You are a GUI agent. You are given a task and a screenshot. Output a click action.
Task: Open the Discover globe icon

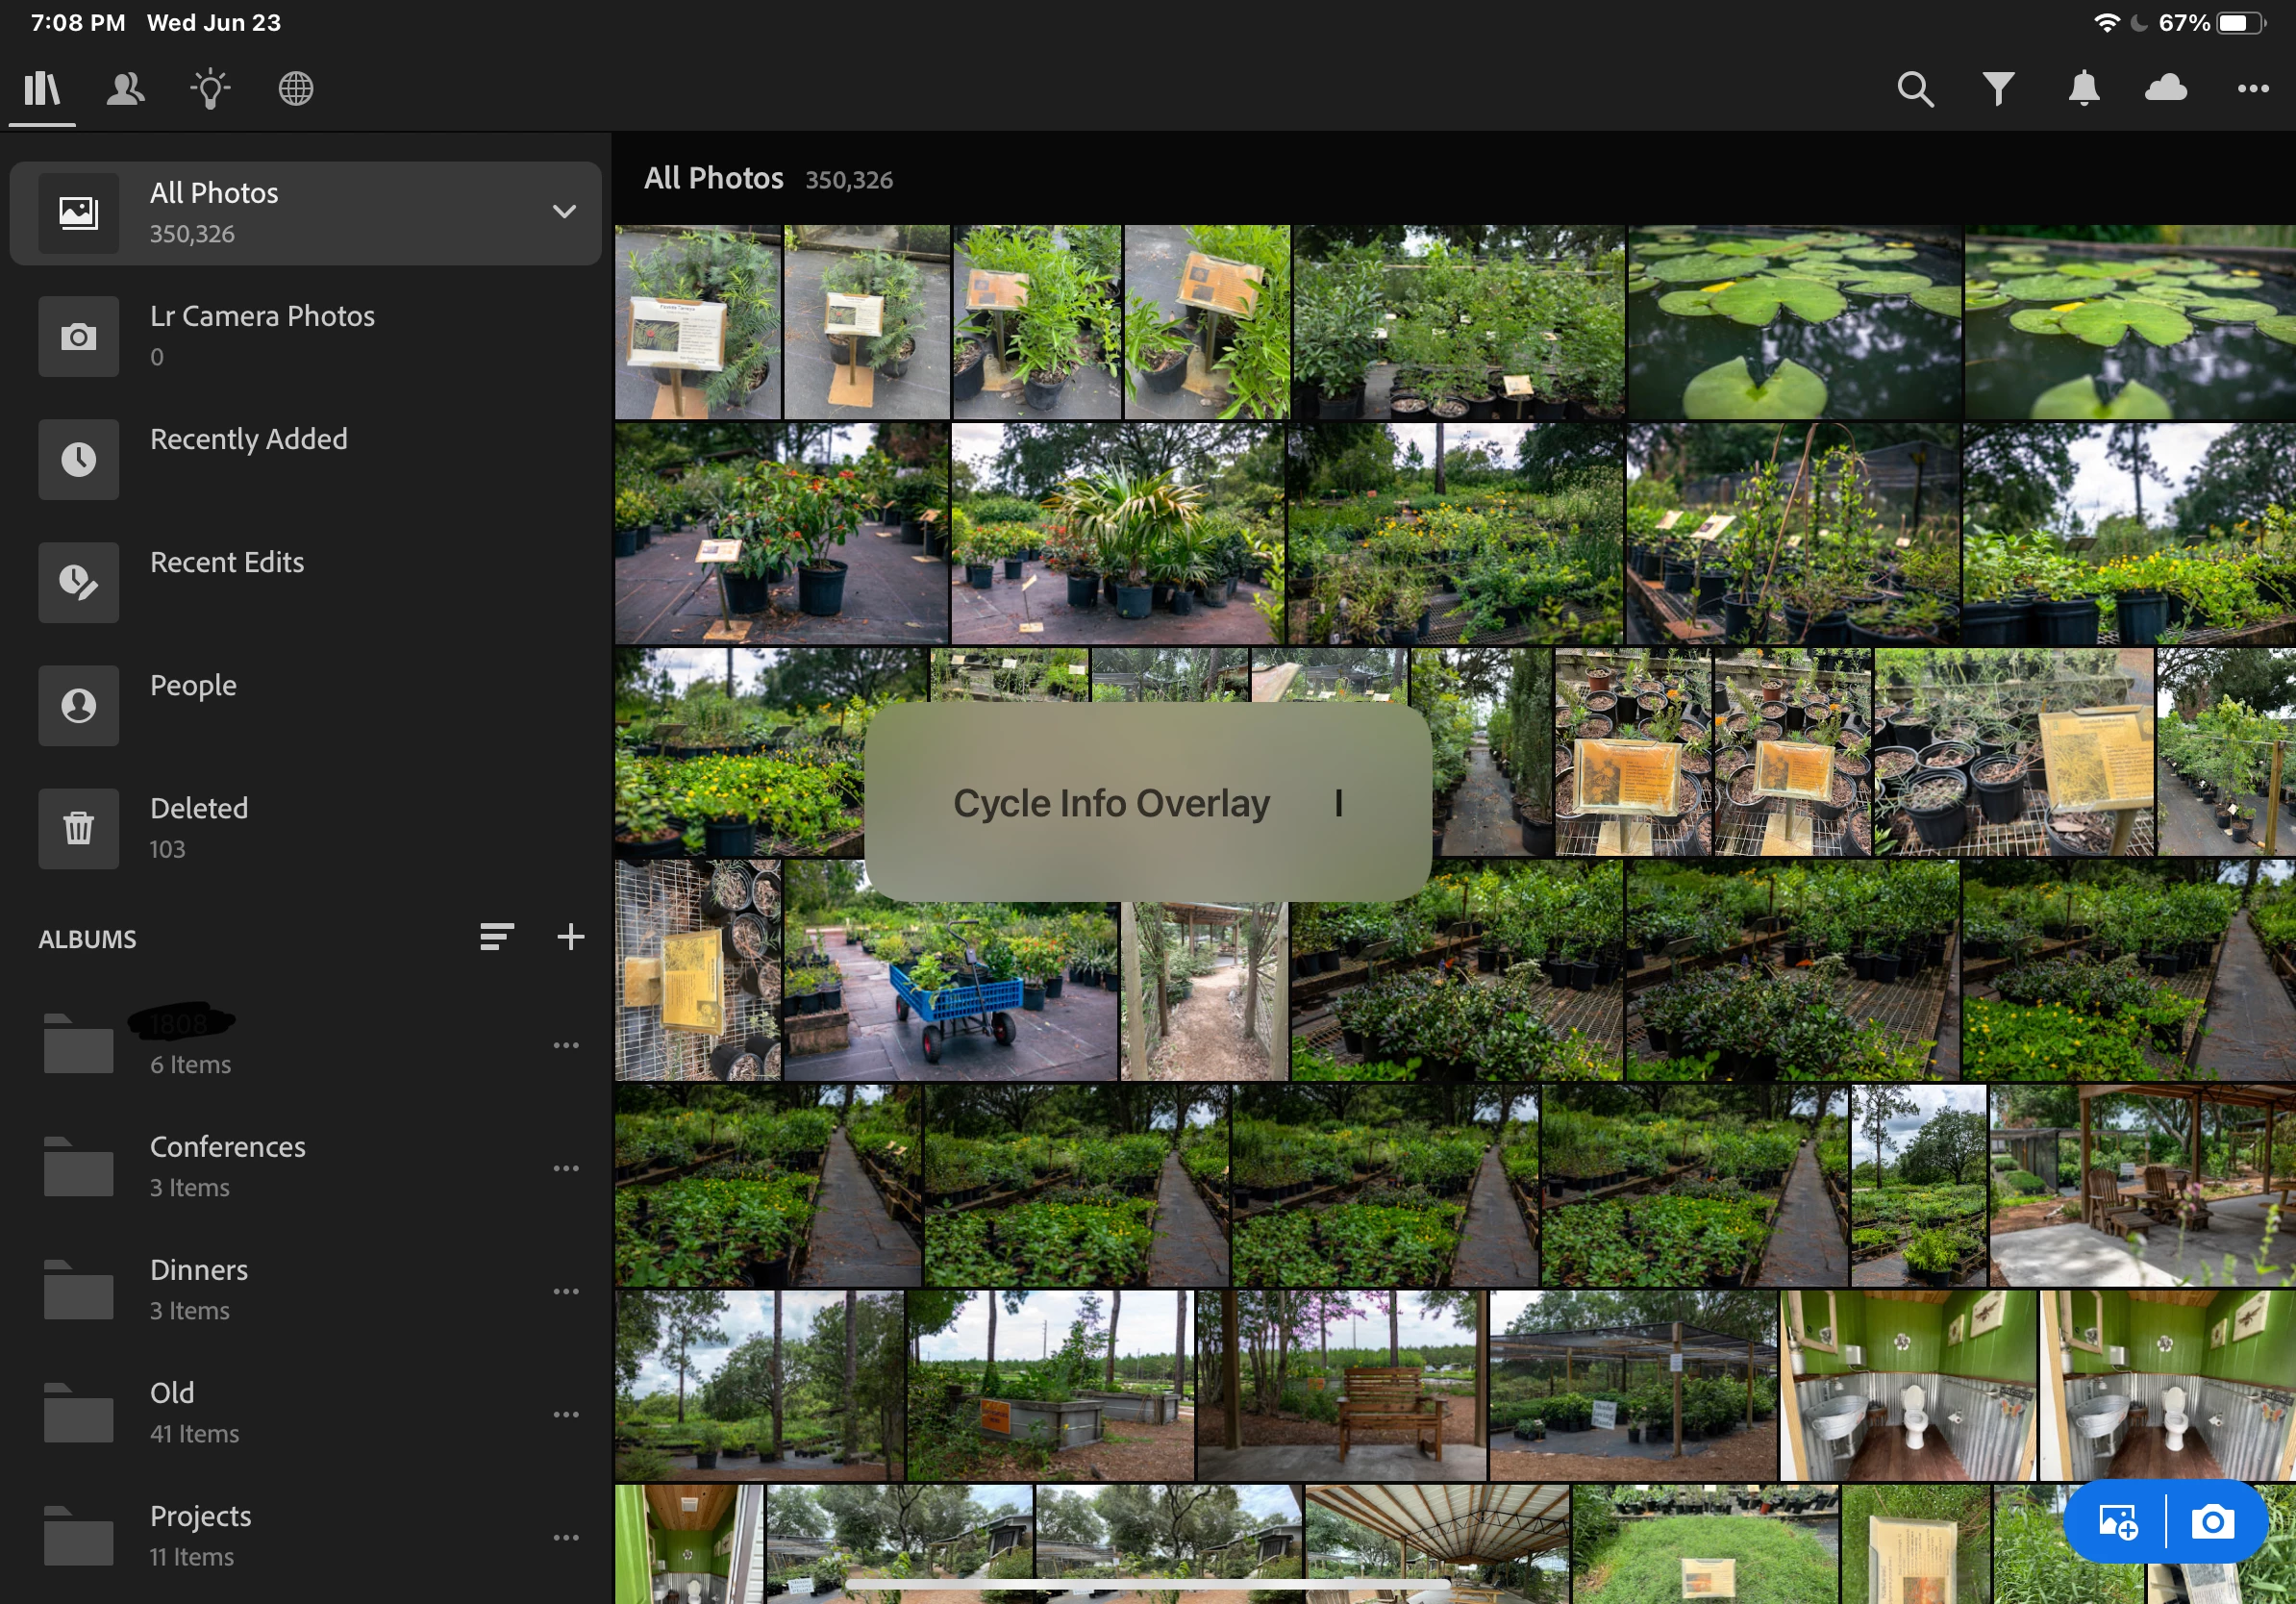click(296, 89)
